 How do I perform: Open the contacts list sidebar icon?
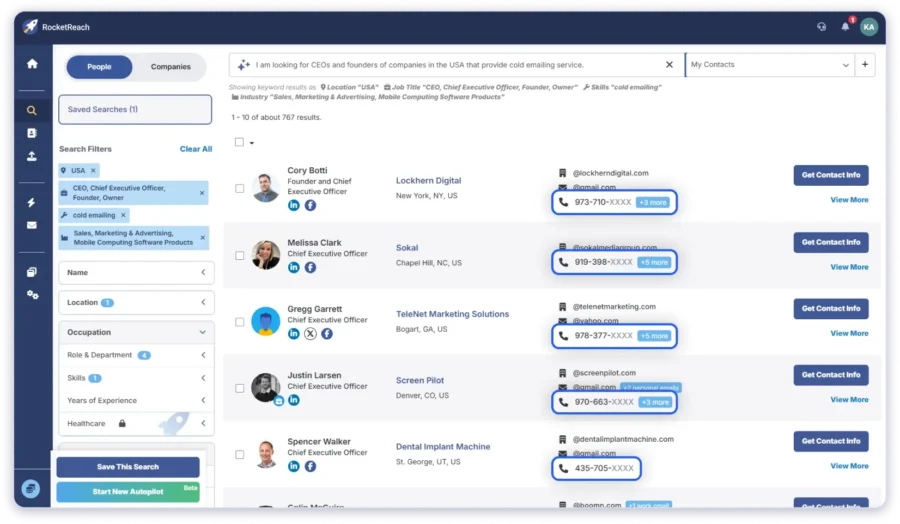[32, 133]
